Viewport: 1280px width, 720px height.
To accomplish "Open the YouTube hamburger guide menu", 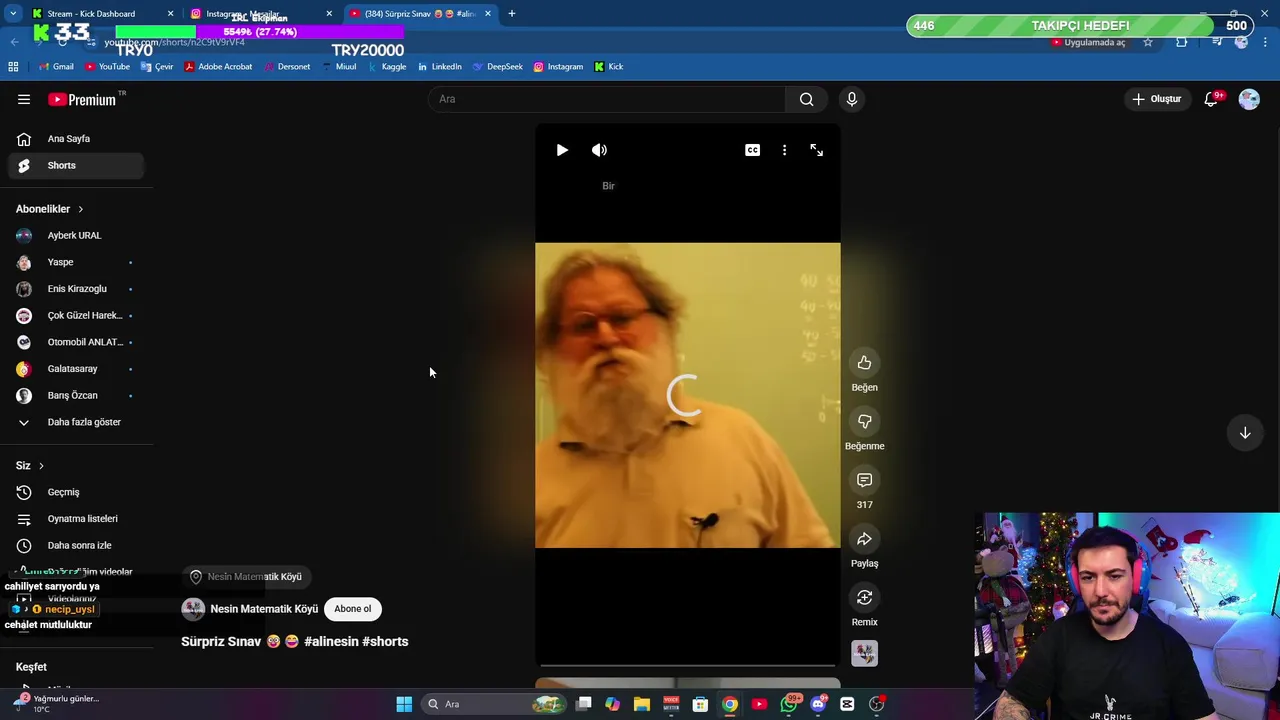I will [24, 99].
